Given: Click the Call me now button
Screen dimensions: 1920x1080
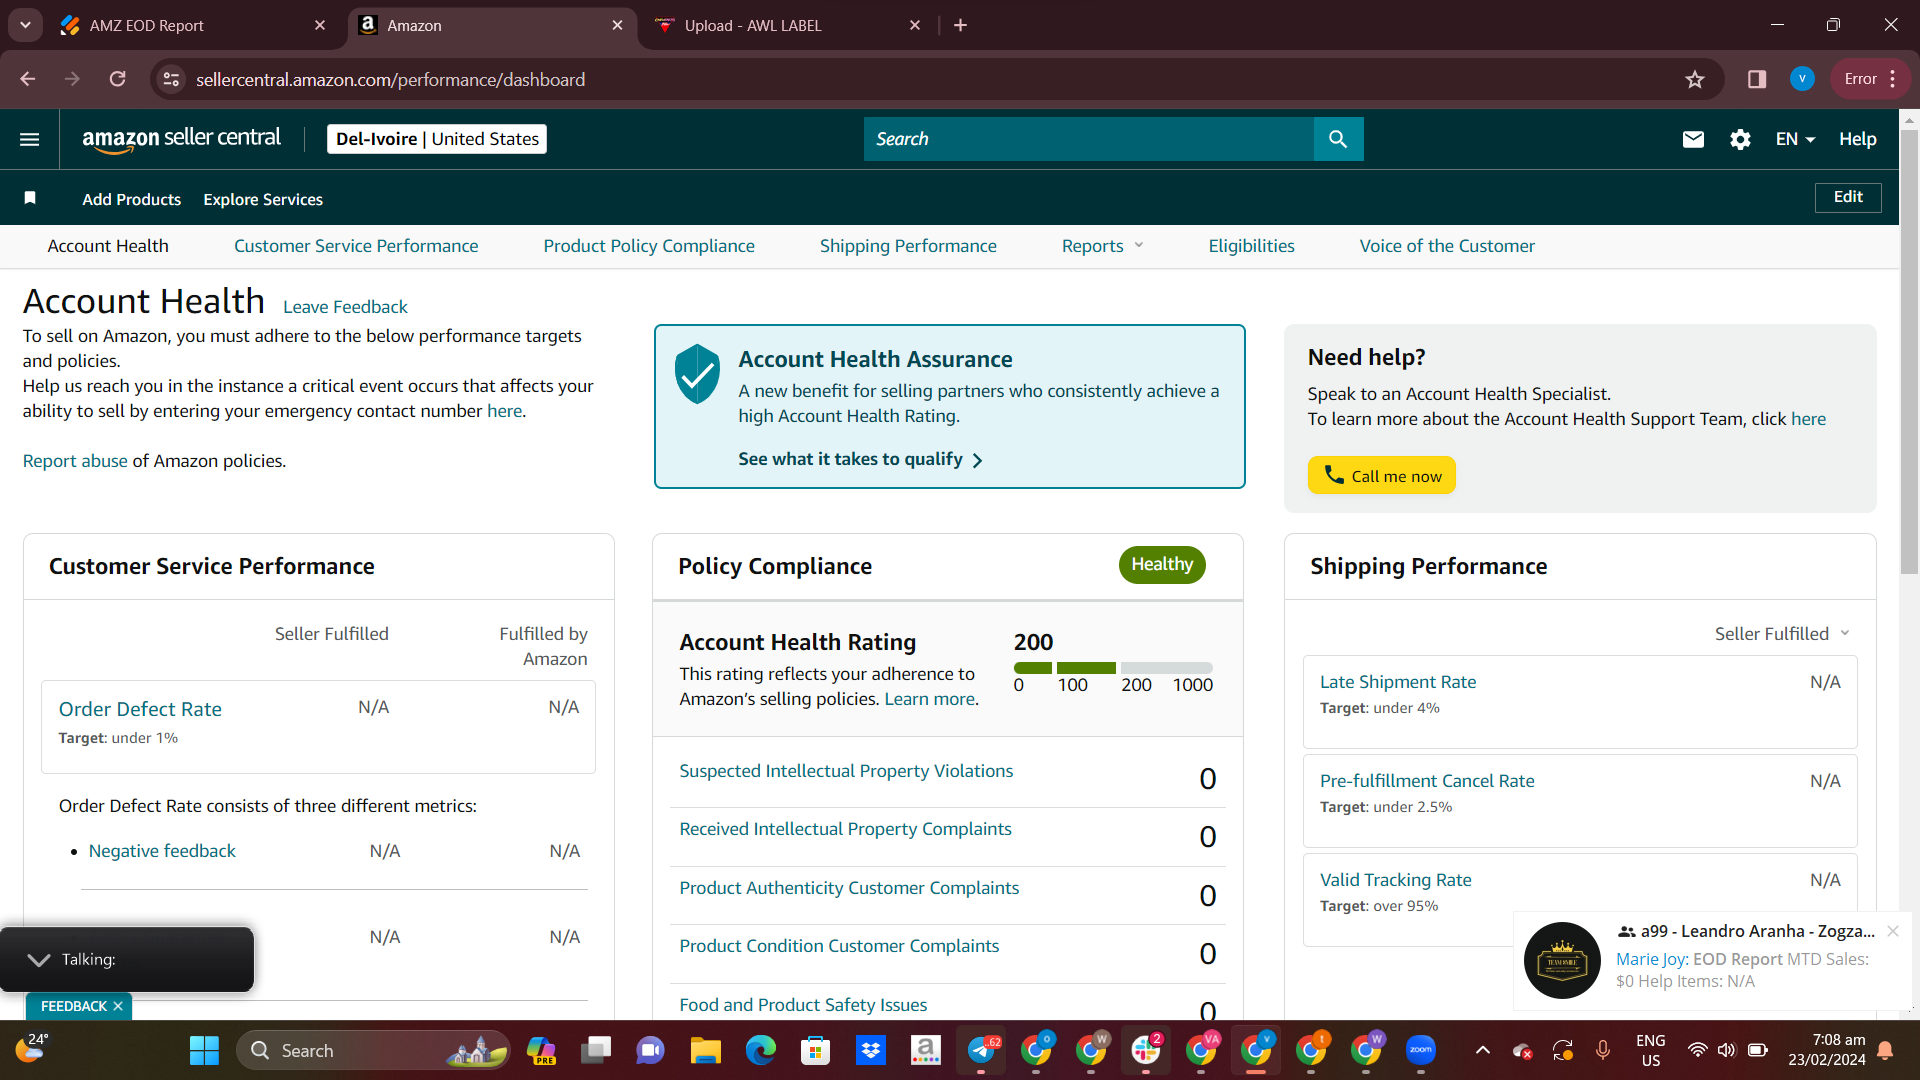Looking at the screenshot, I should (1382, 476).
